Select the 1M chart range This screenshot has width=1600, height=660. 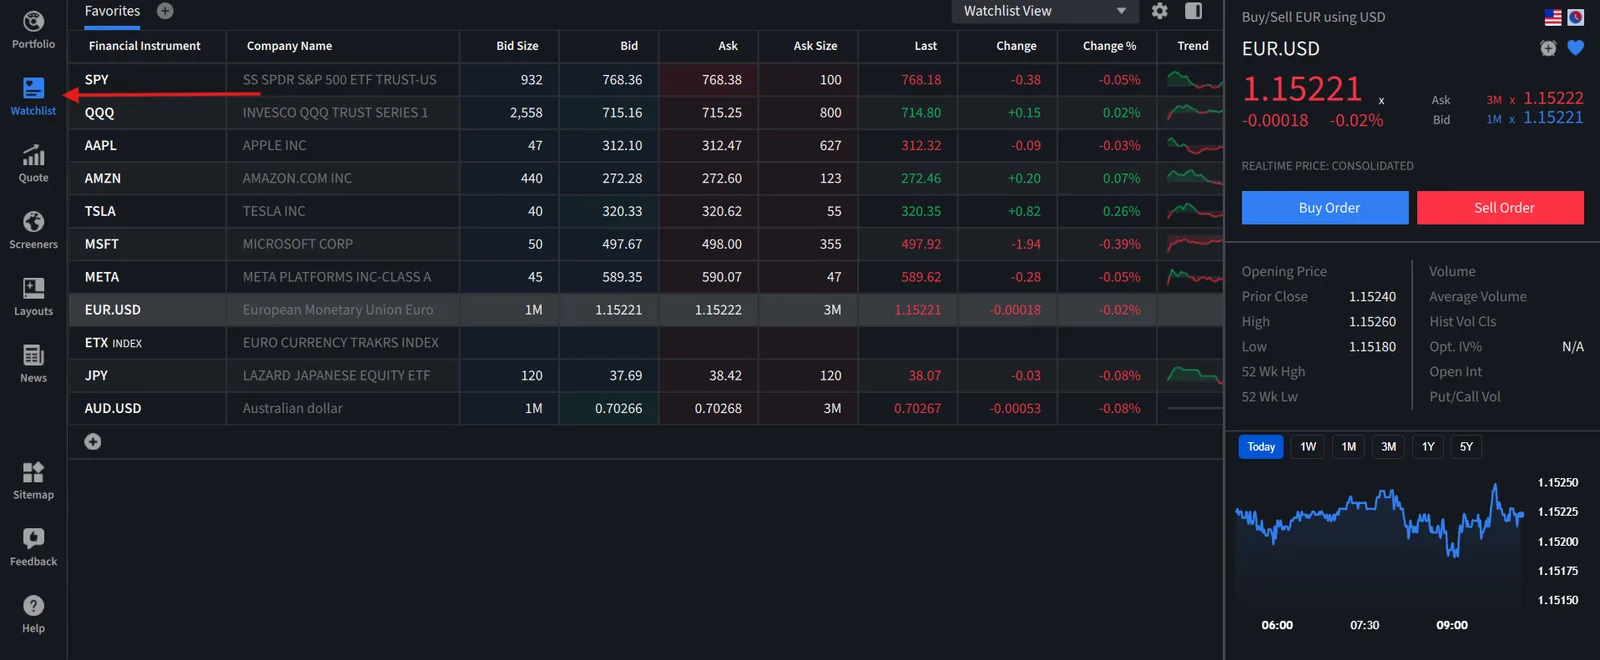(1349, 447)
